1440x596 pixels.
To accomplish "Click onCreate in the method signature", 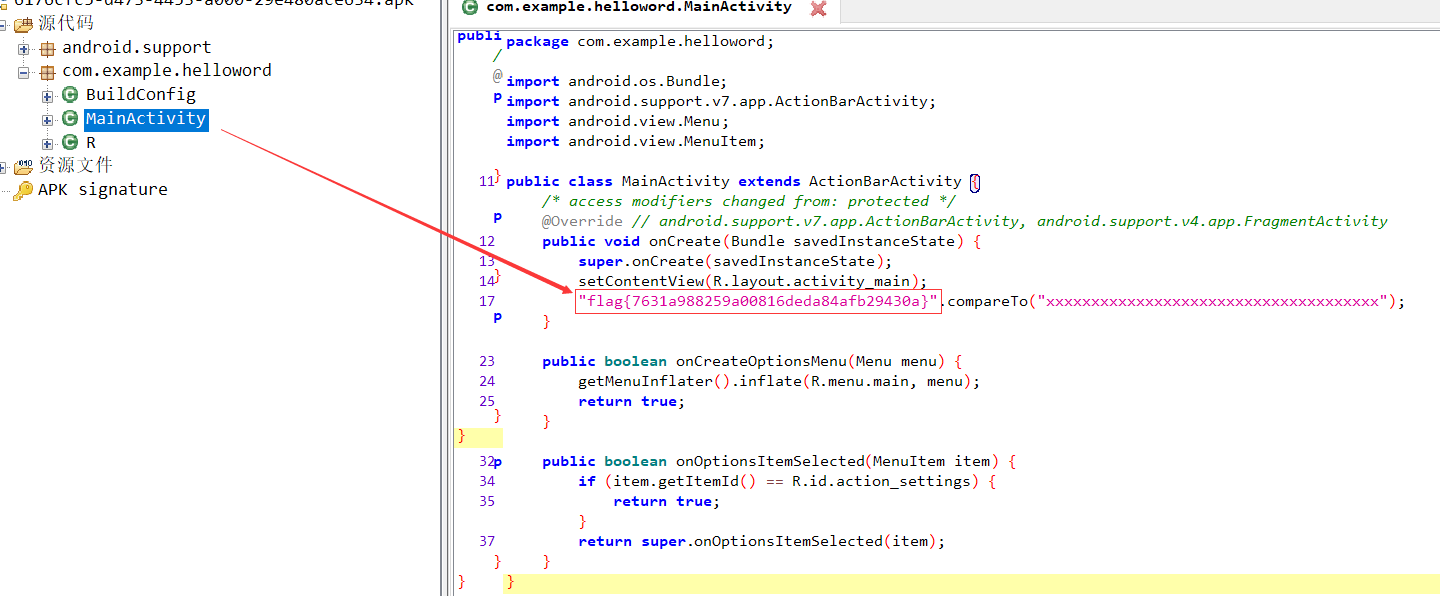I will click(685, 241).
